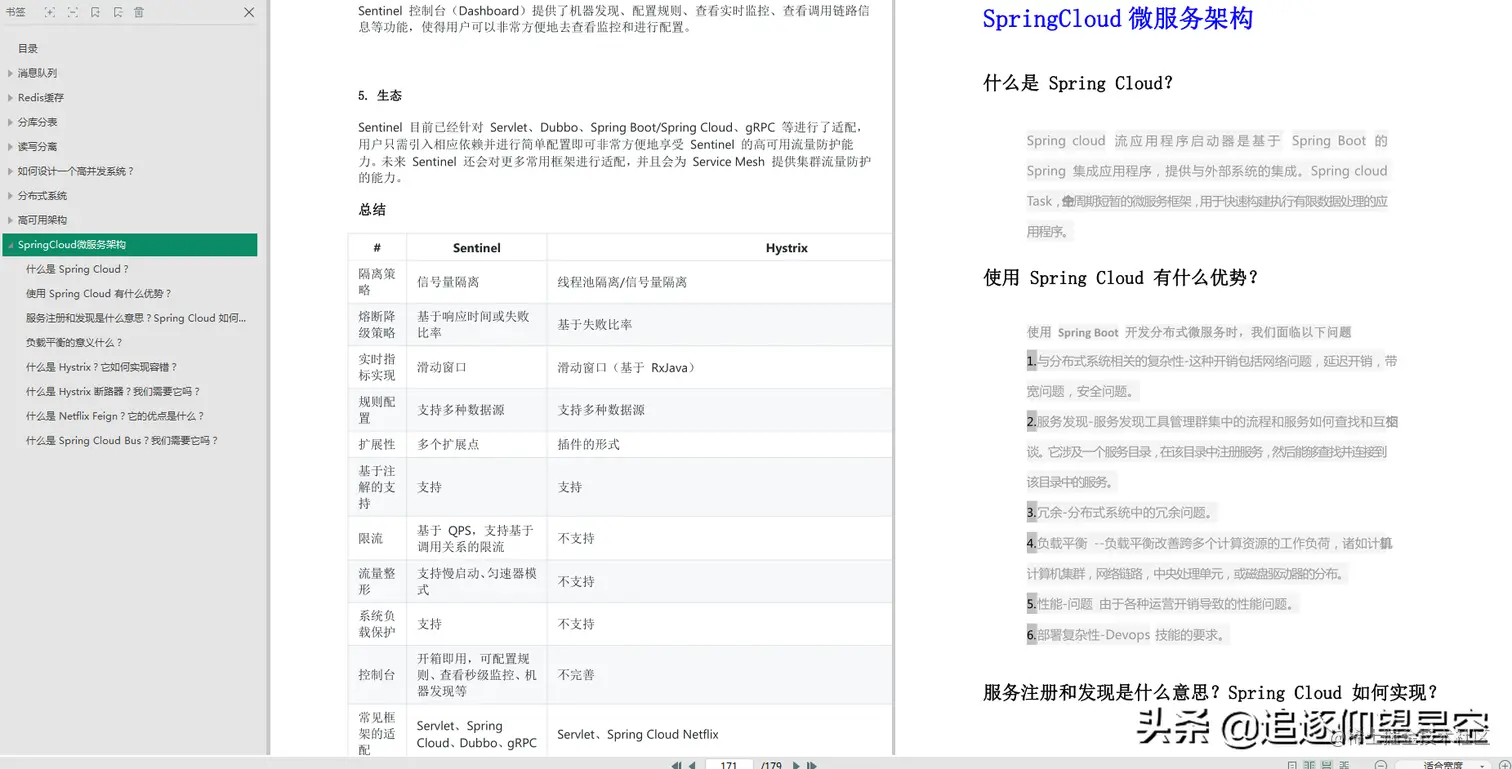Click the expand-all bookmarks icon
The image size is (1512, 769).
tap(50, 12)
